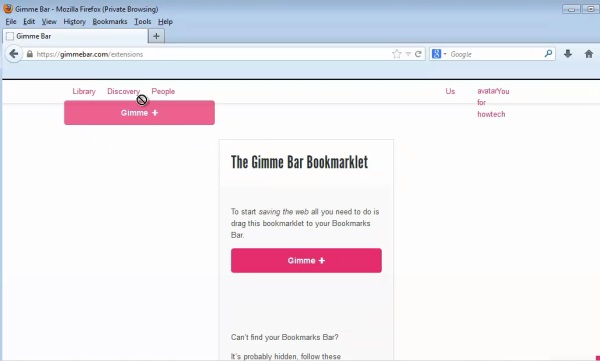Open a new tab with plus button
Image resolution: width=600 pixels, height=361 pixels.
(156, 36)
